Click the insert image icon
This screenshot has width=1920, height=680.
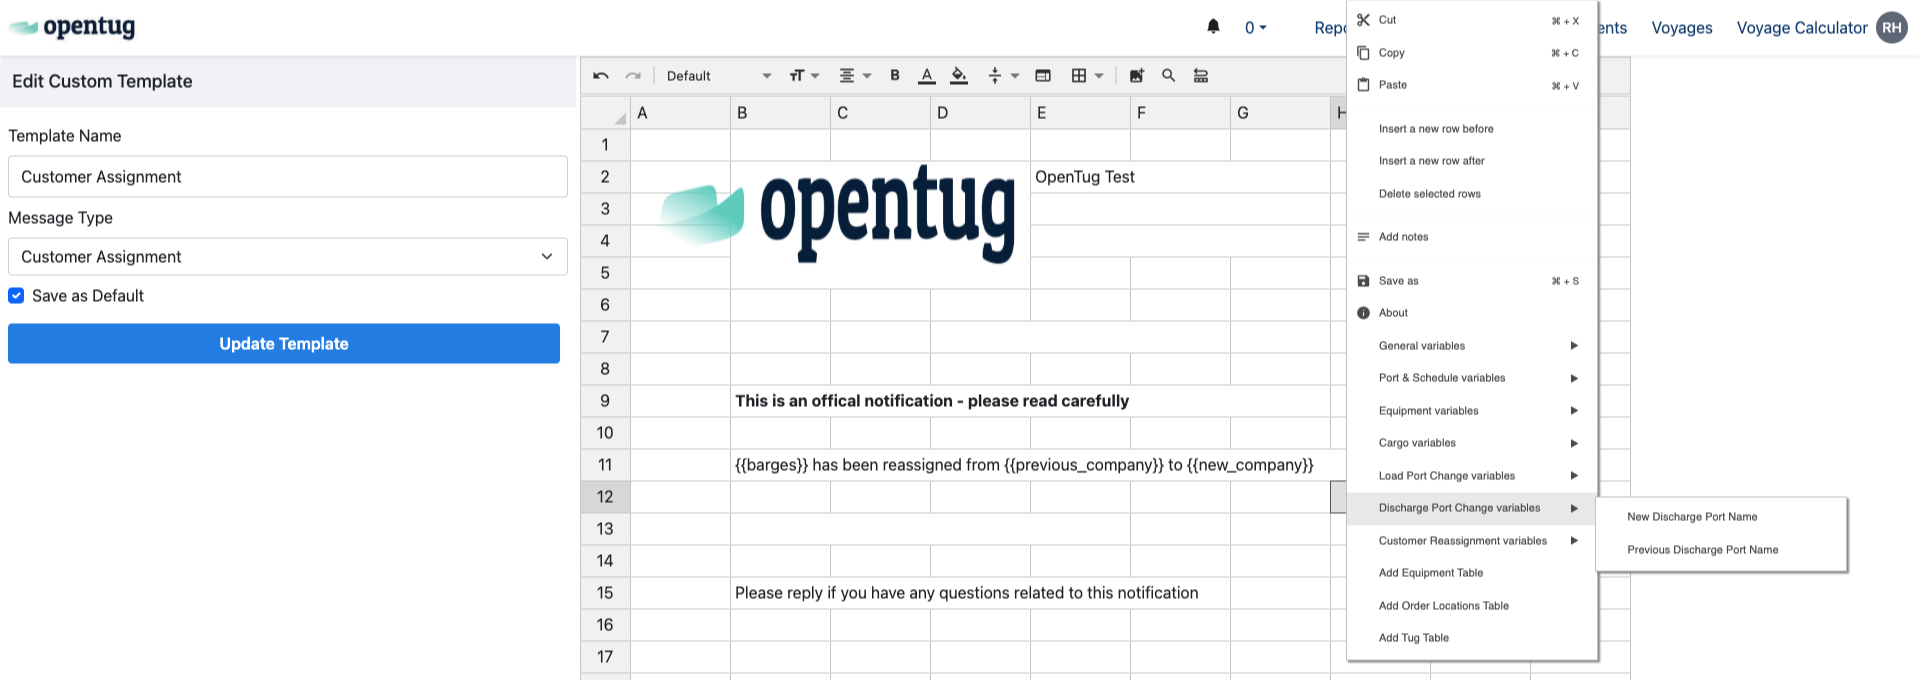pos(1137,76)
